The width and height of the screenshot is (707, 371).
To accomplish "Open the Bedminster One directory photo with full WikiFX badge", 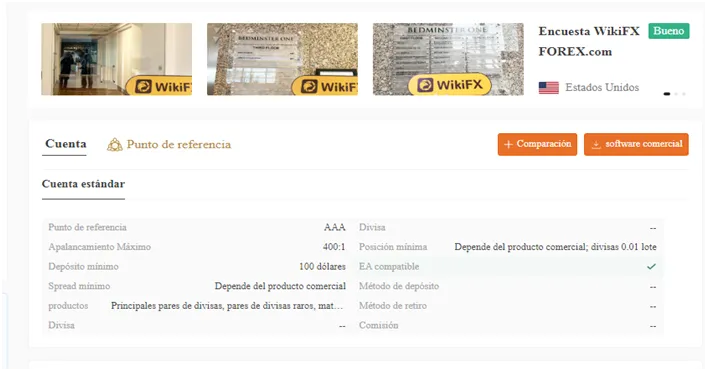I will click(448, 59).
